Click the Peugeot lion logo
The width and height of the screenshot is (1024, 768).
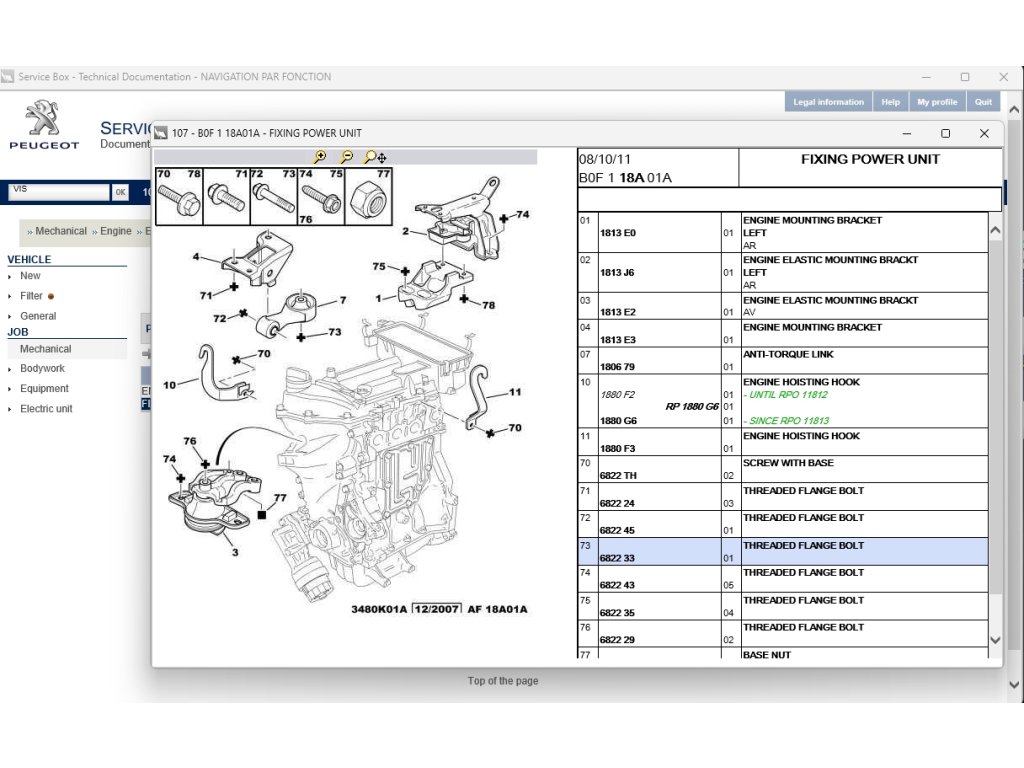click(x=43, y=118)
